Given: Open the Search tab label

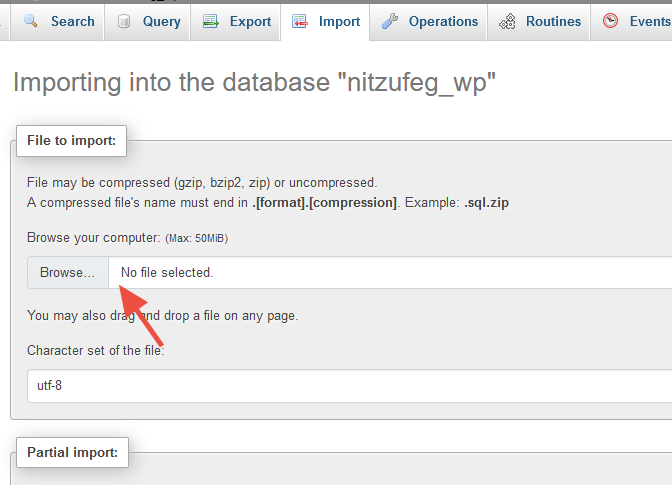Looking at the screenshot, I should coord(72,21).
